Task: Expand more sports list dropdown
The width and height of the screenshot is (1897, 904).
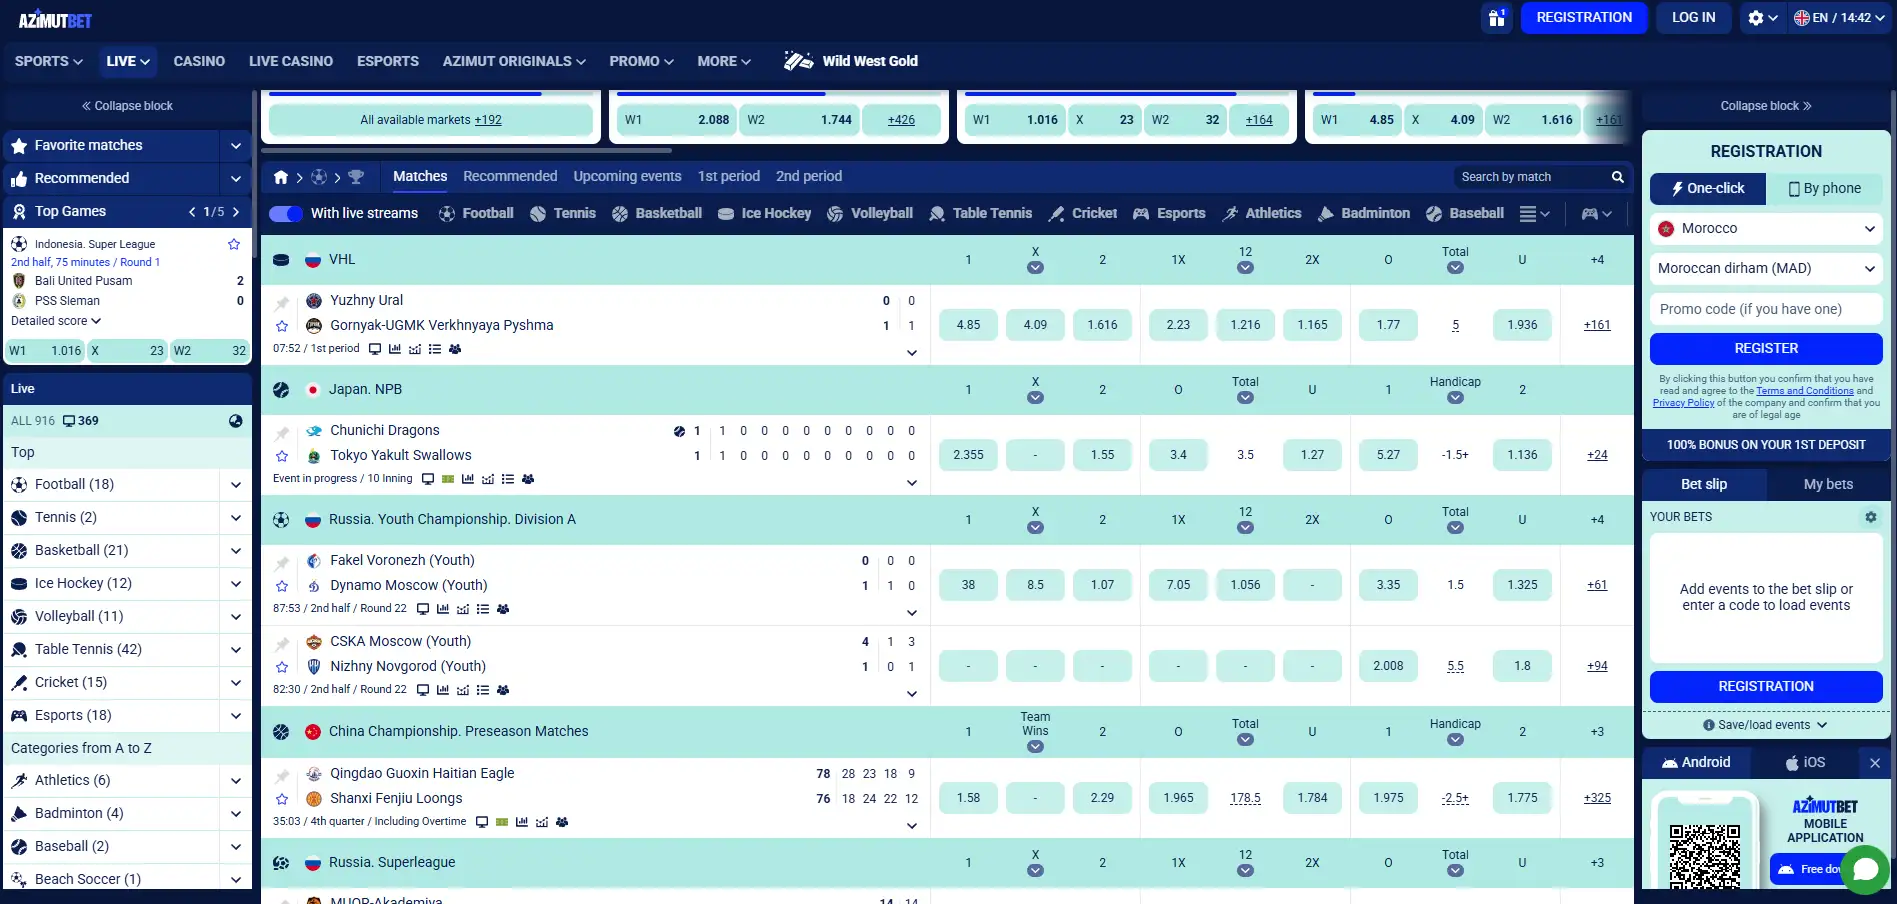Action: pyautogui.click(x=1534, y=213)
